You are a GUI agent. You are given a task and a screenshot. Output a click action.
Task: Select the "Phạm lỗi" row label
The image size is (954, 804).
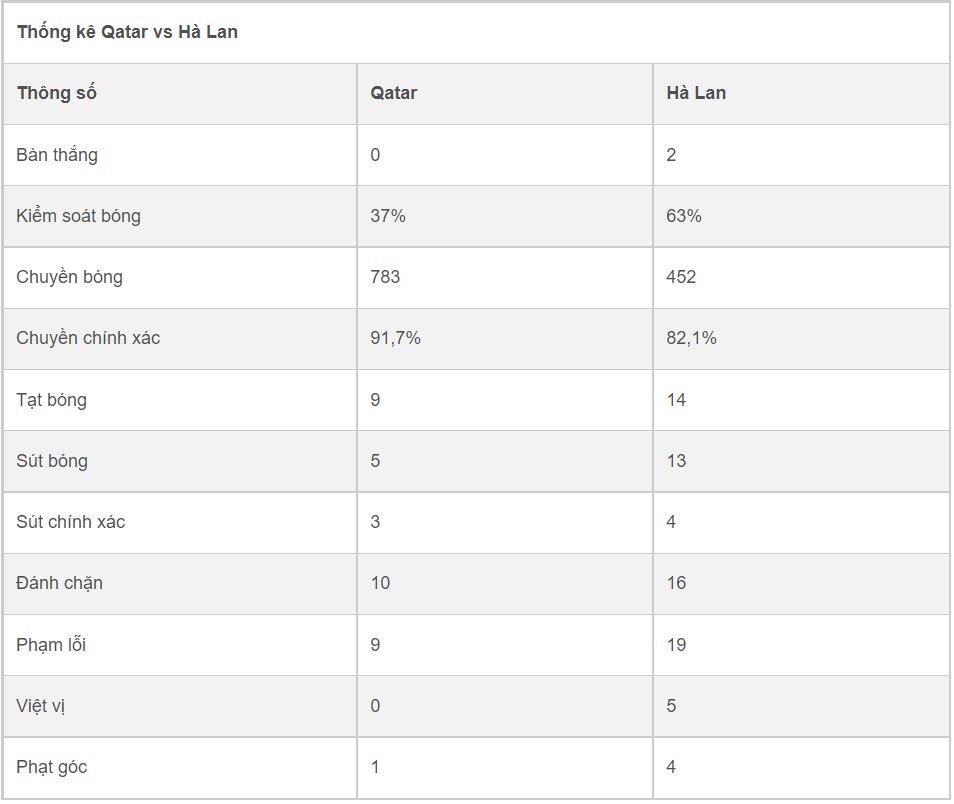tap(51, 645)
